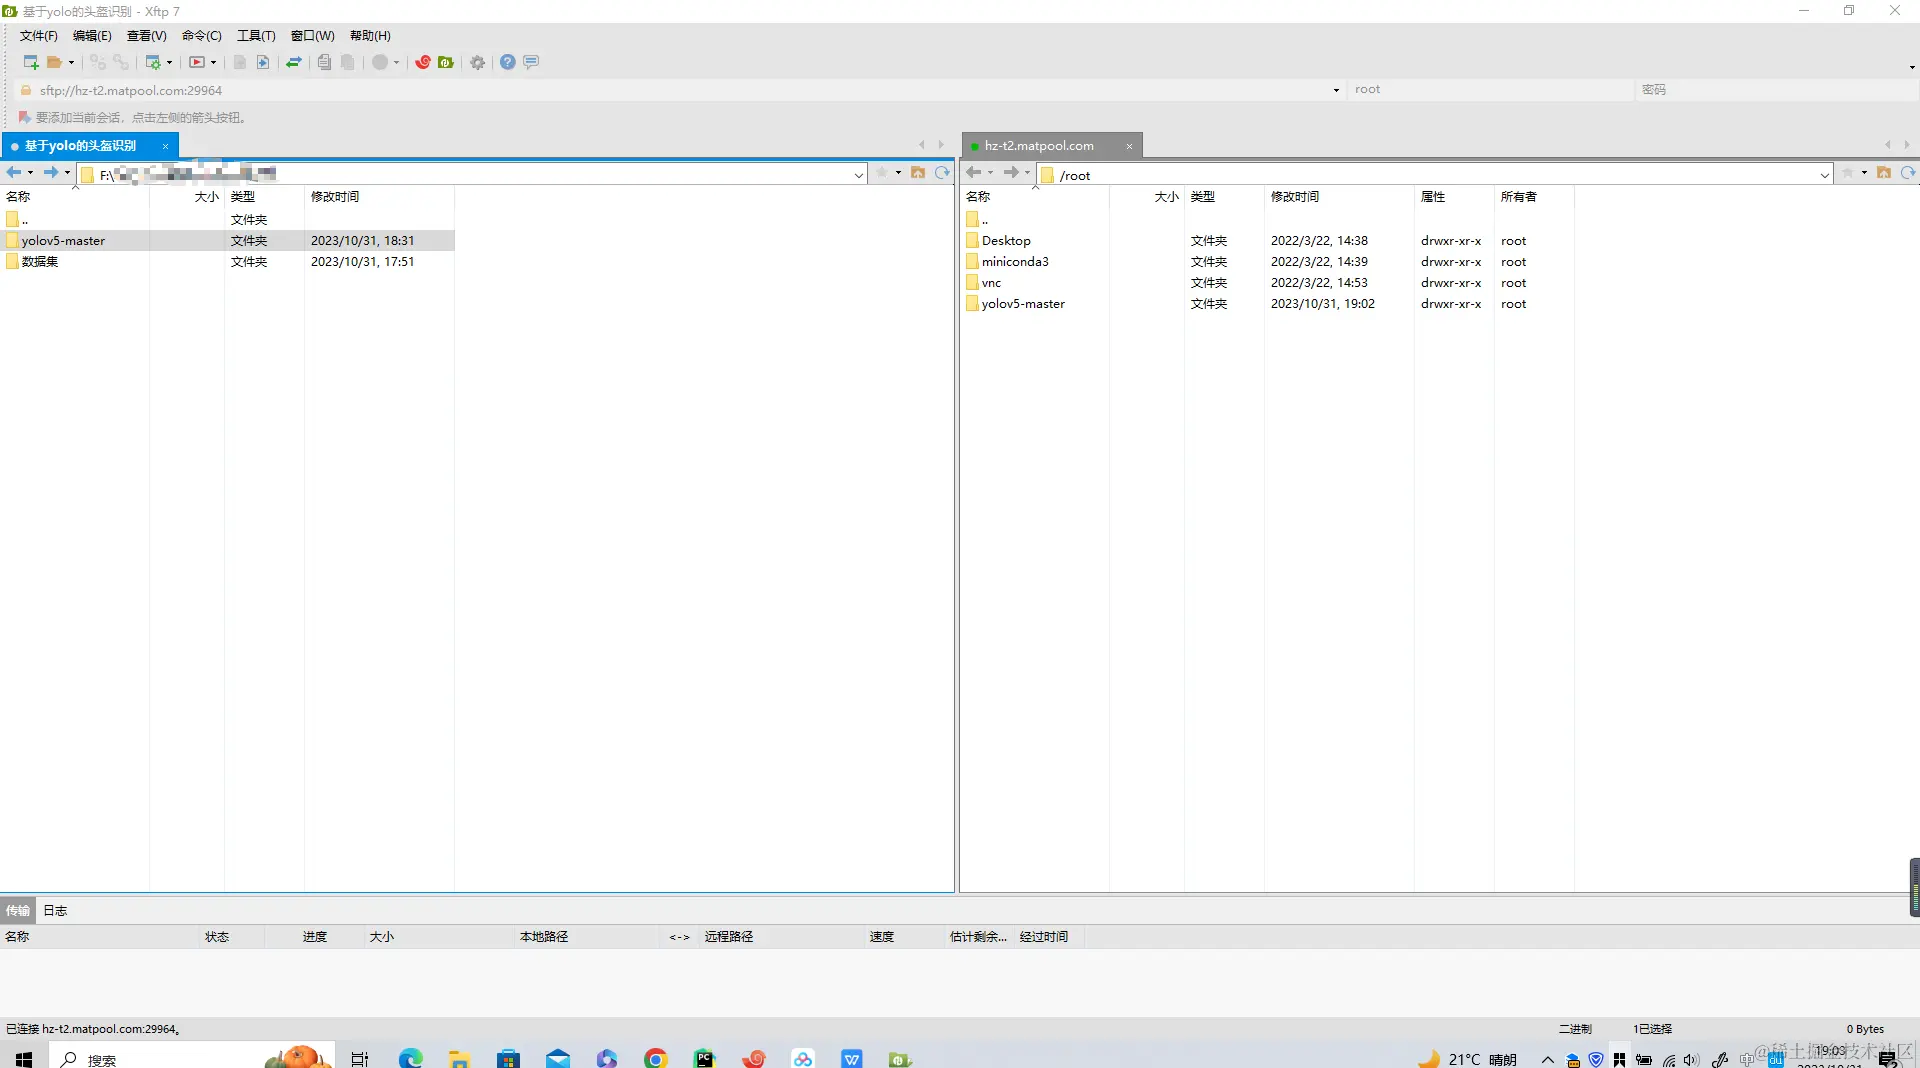Go back in the remote pane
Viewport: 1920px width, 1068px height.
(973, 173)
